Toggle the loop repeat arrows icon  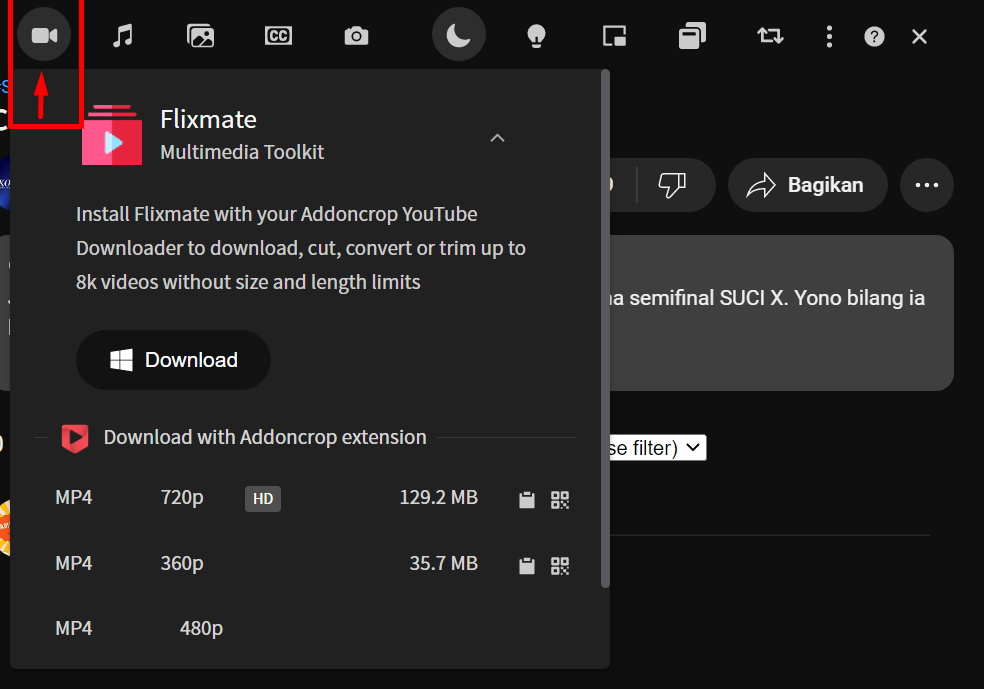point(770,36)
